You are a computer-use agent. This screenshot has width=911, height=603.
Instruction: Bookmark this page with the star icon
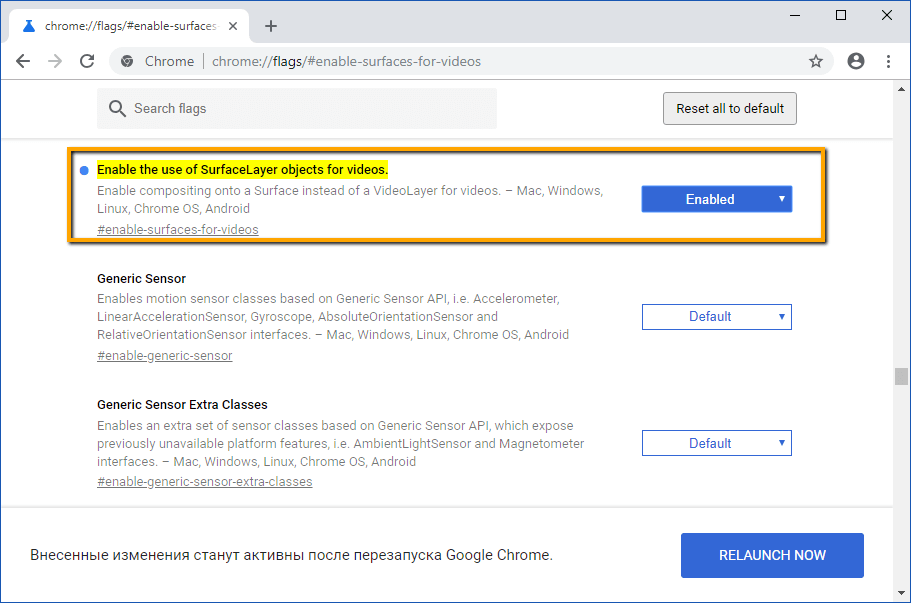[x=815, y=61]
